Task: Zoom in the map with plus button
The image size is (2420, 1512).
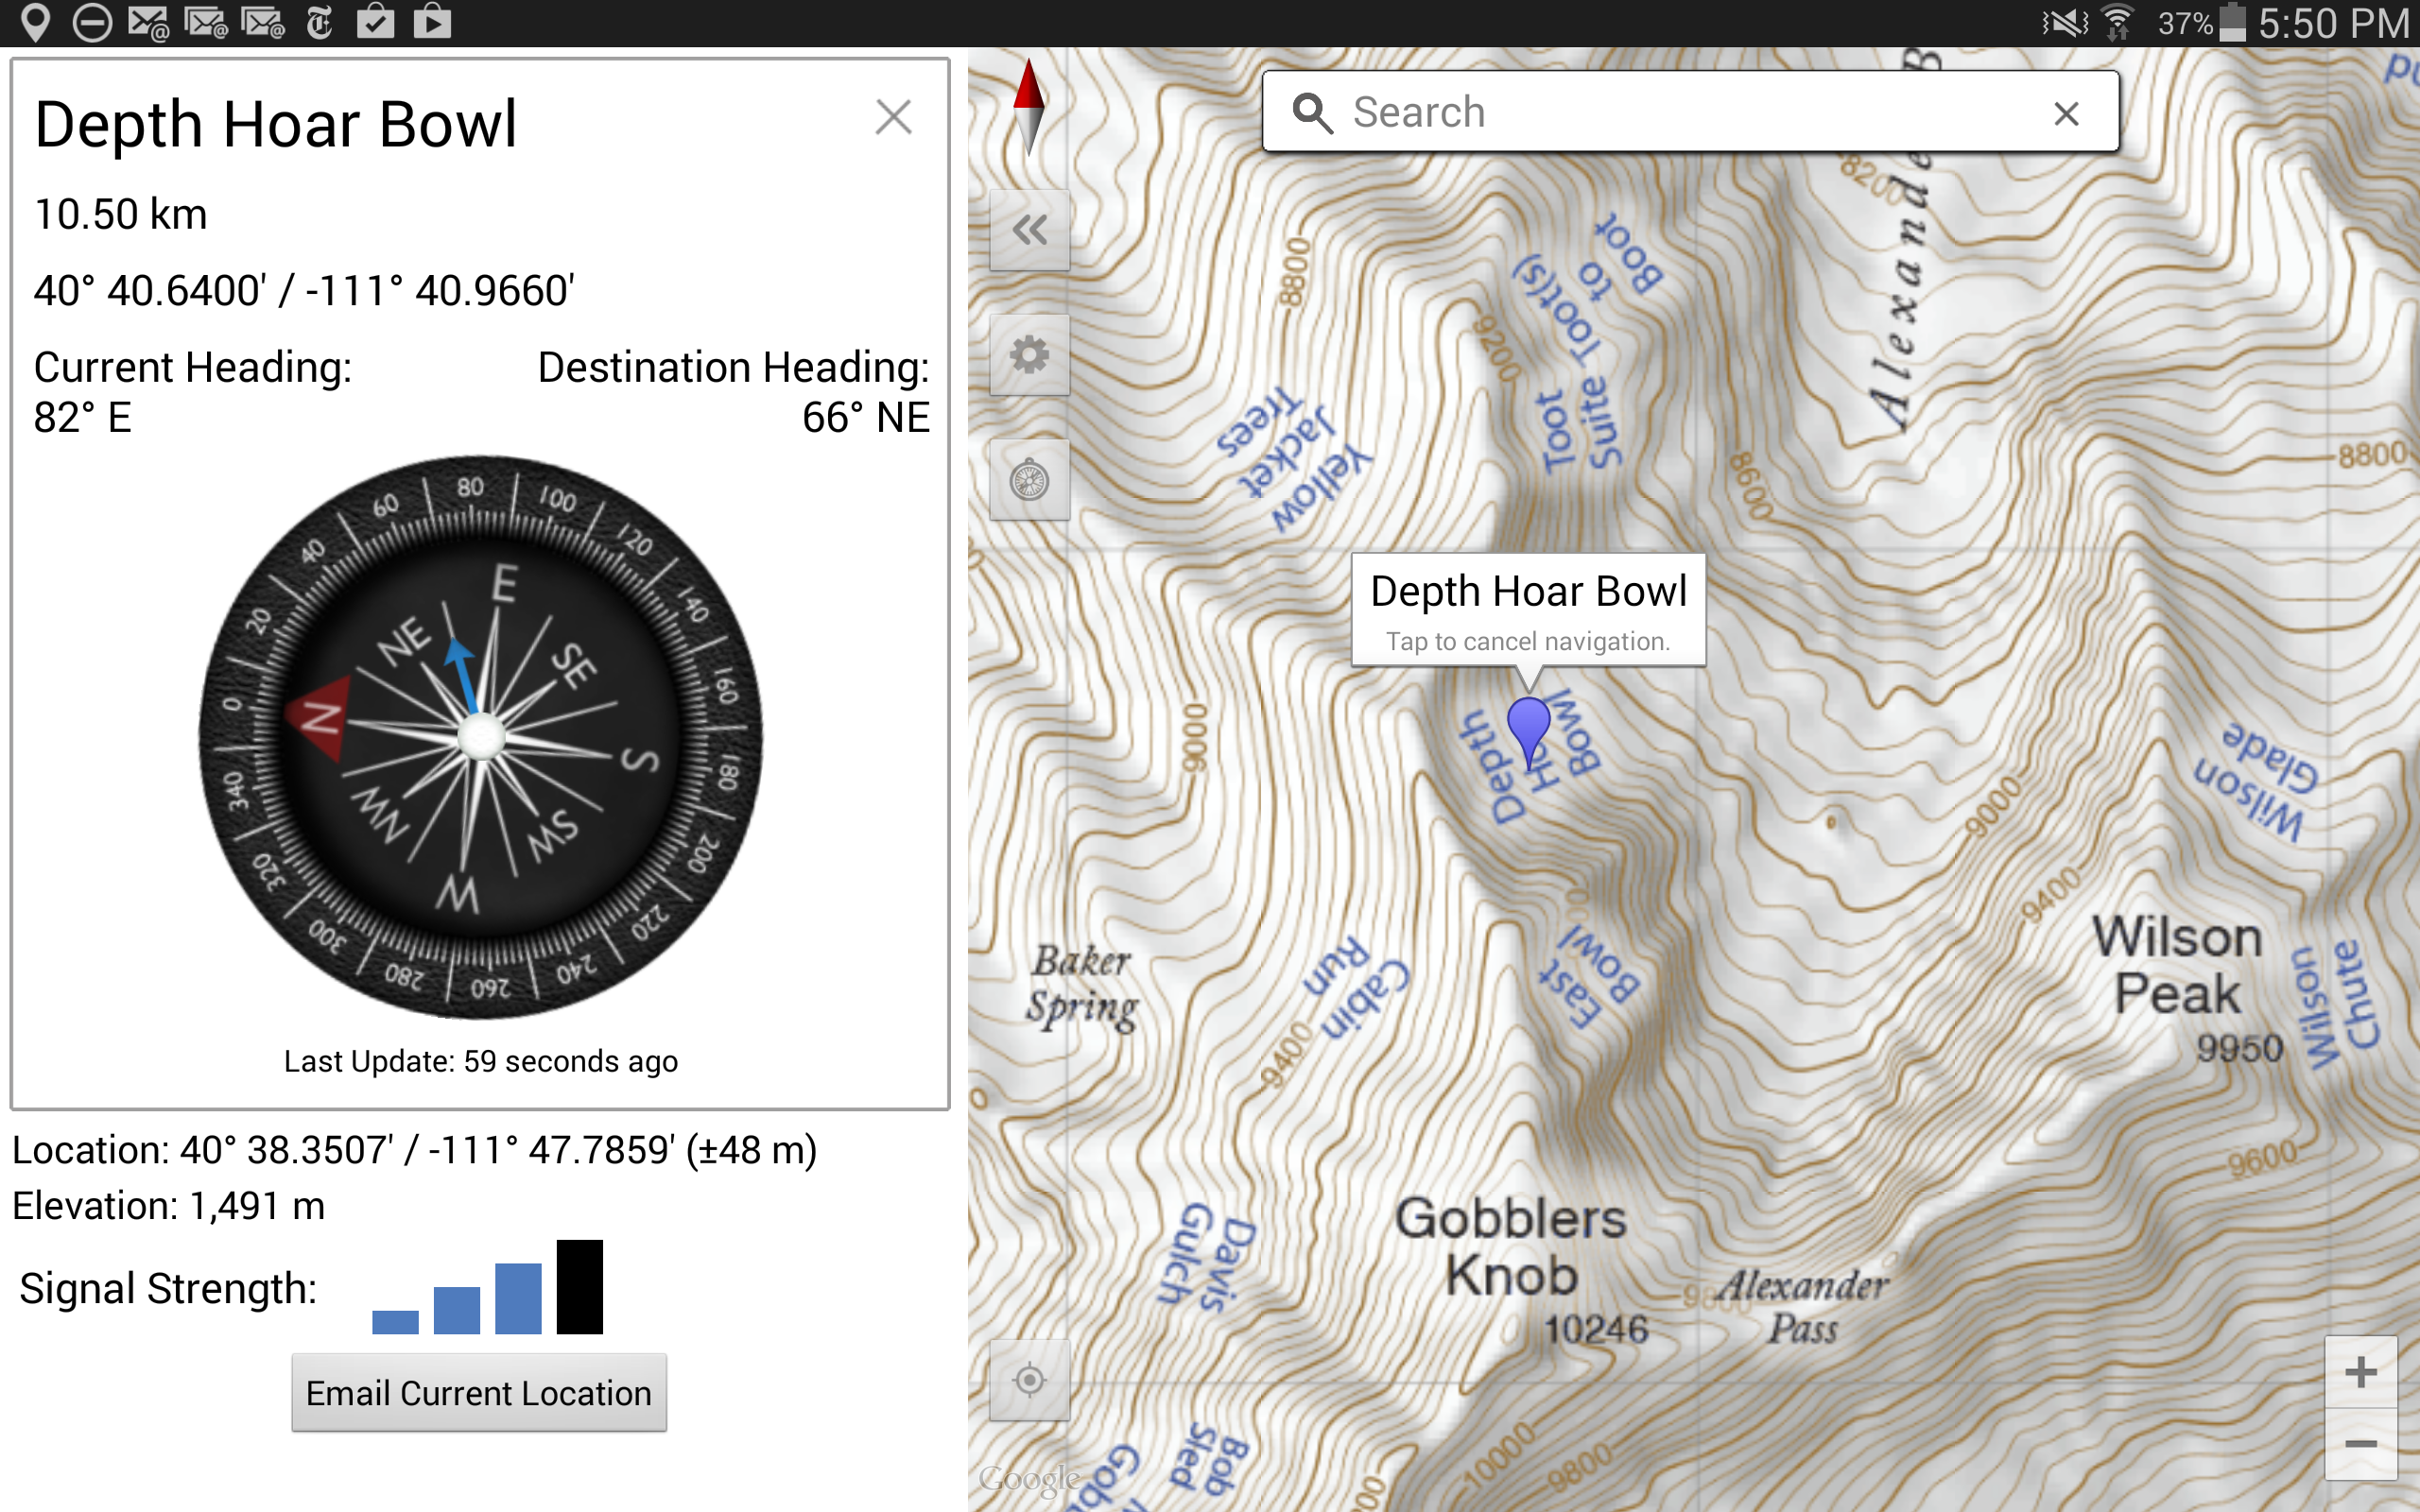Action: (2361, 1372)
